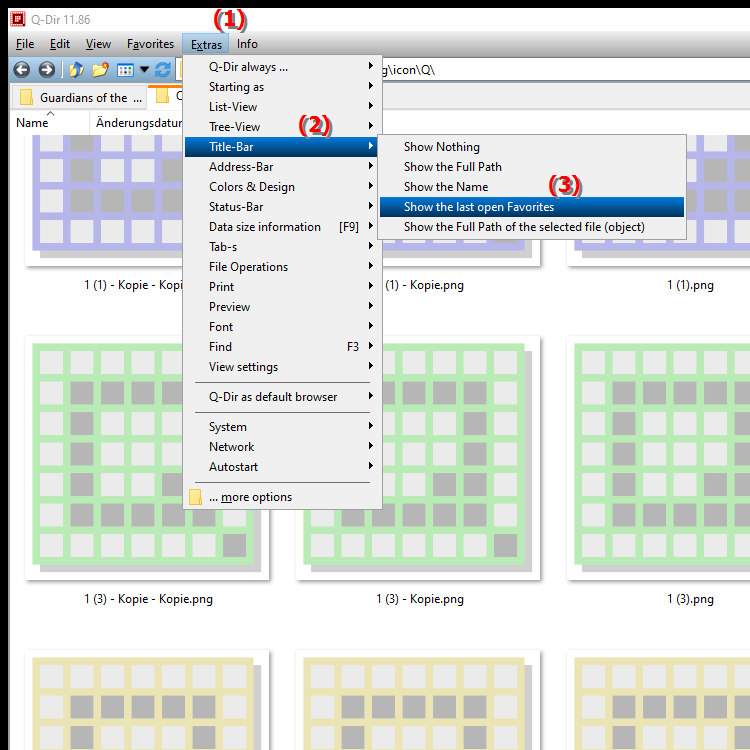Select thumbnail 1 (1) - Kopie - Kopie.png
This screenshot has height=750, width=750.
104,201
